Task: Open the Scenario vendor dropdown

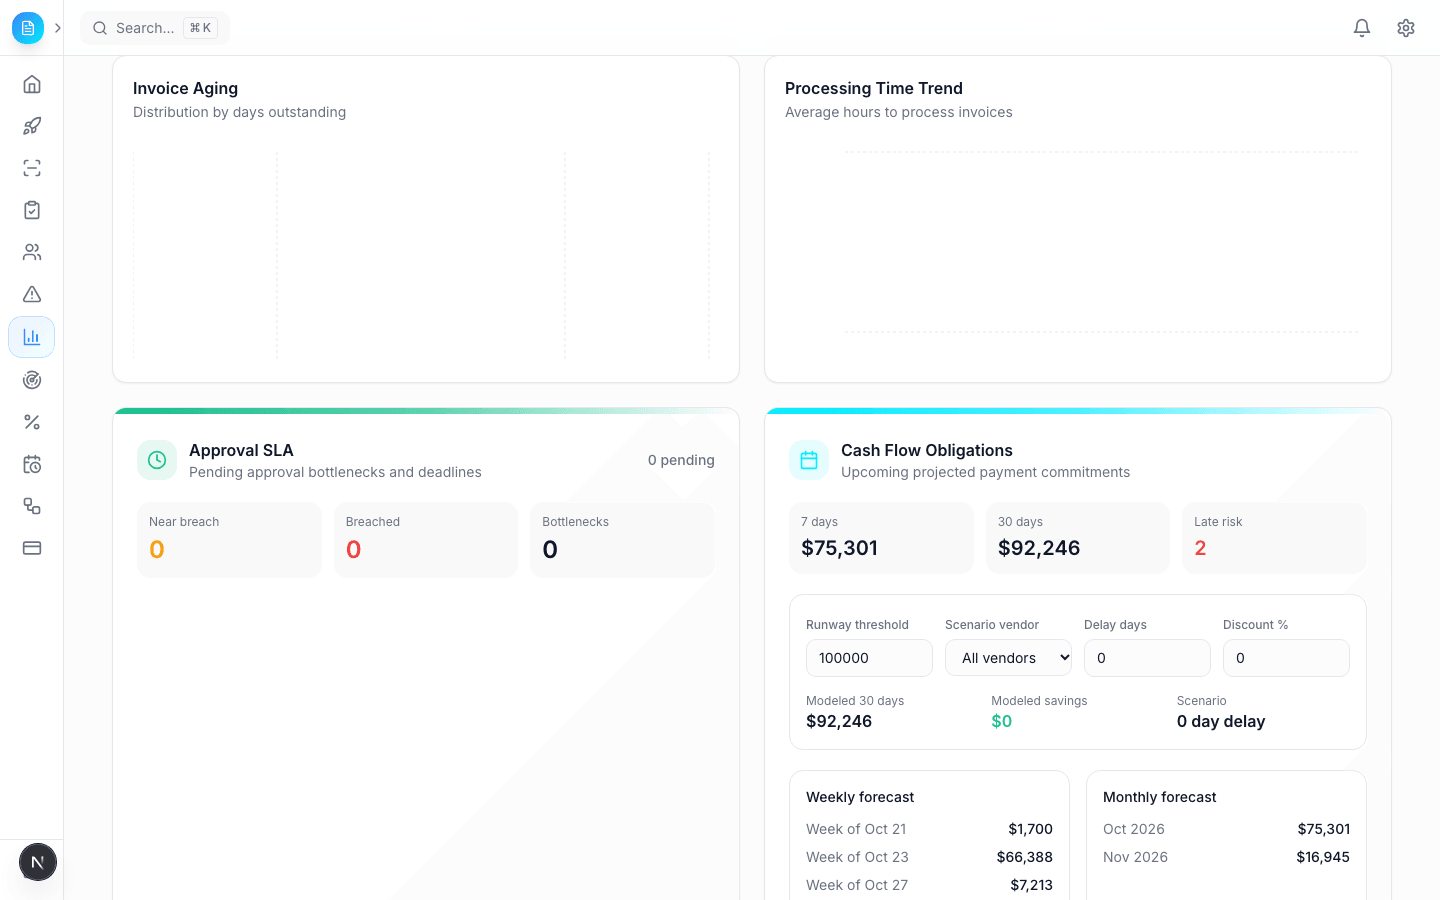Action: coord(1008,658)
